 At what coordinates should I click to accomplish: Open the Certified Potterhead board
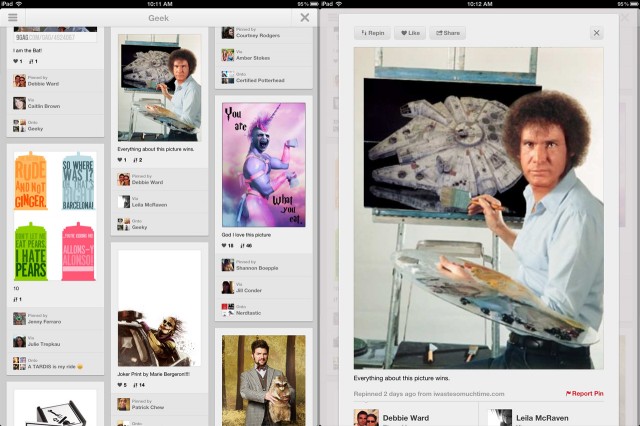point(264,78)
